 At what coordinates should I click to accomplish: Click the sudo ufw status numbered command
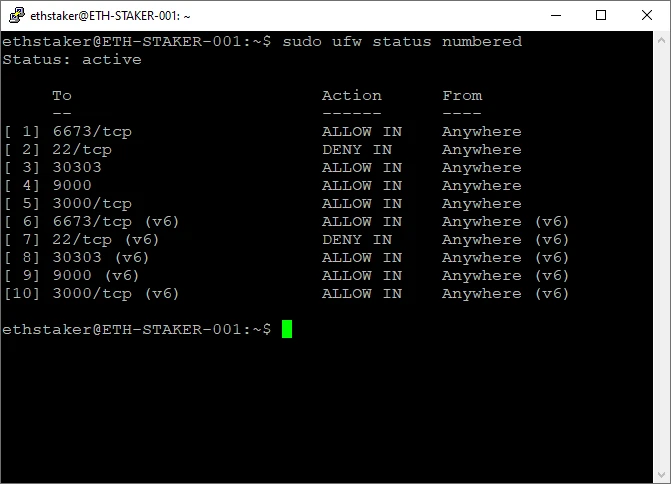pos(402,42)
